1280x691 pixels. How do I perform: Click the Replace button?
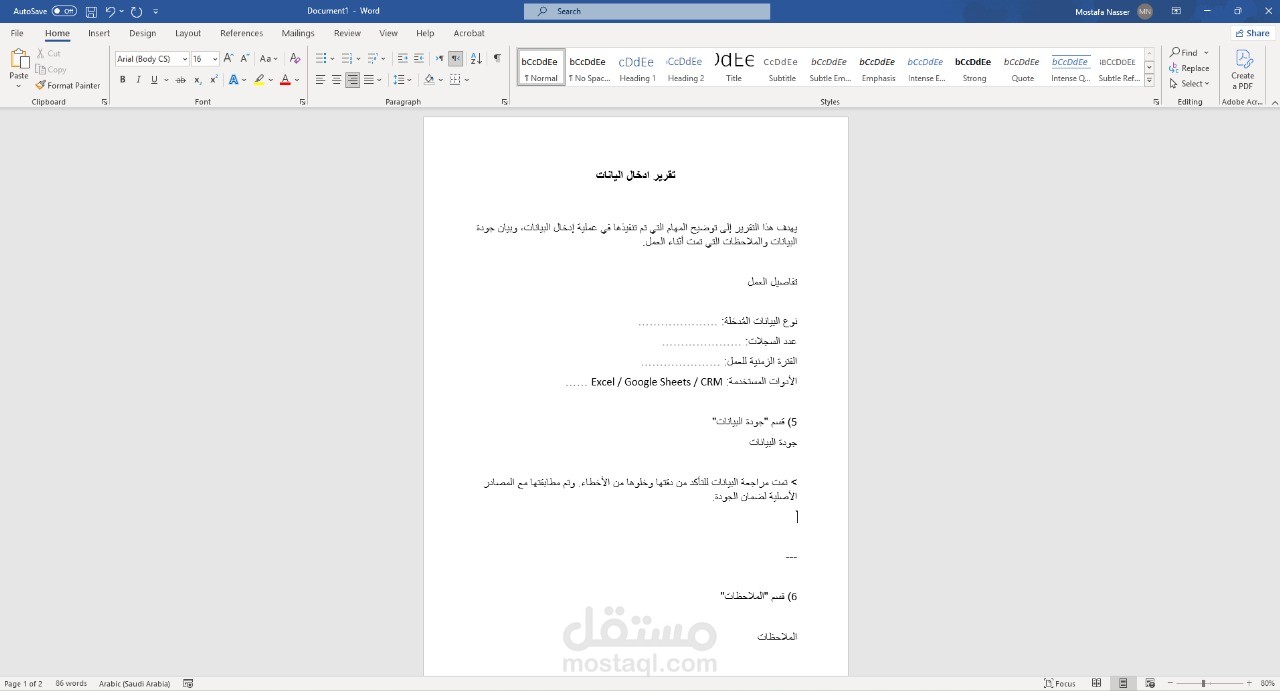pos(1190,68)
